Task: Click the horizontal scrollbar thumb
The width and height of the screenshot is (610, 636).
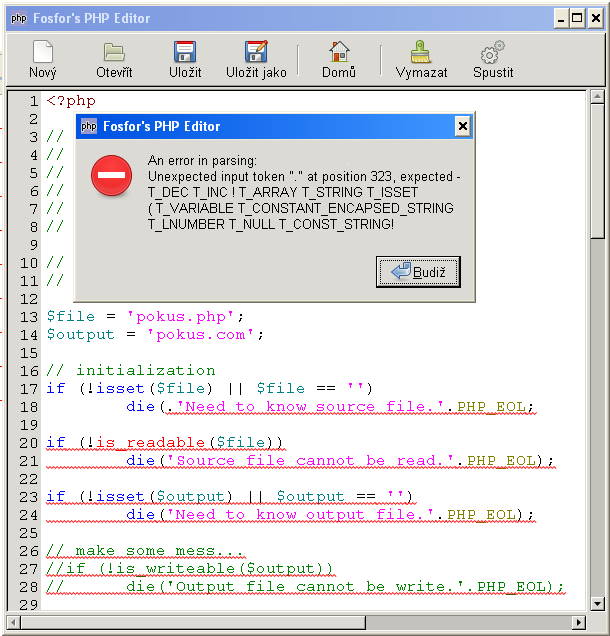Action: point(193,622)
